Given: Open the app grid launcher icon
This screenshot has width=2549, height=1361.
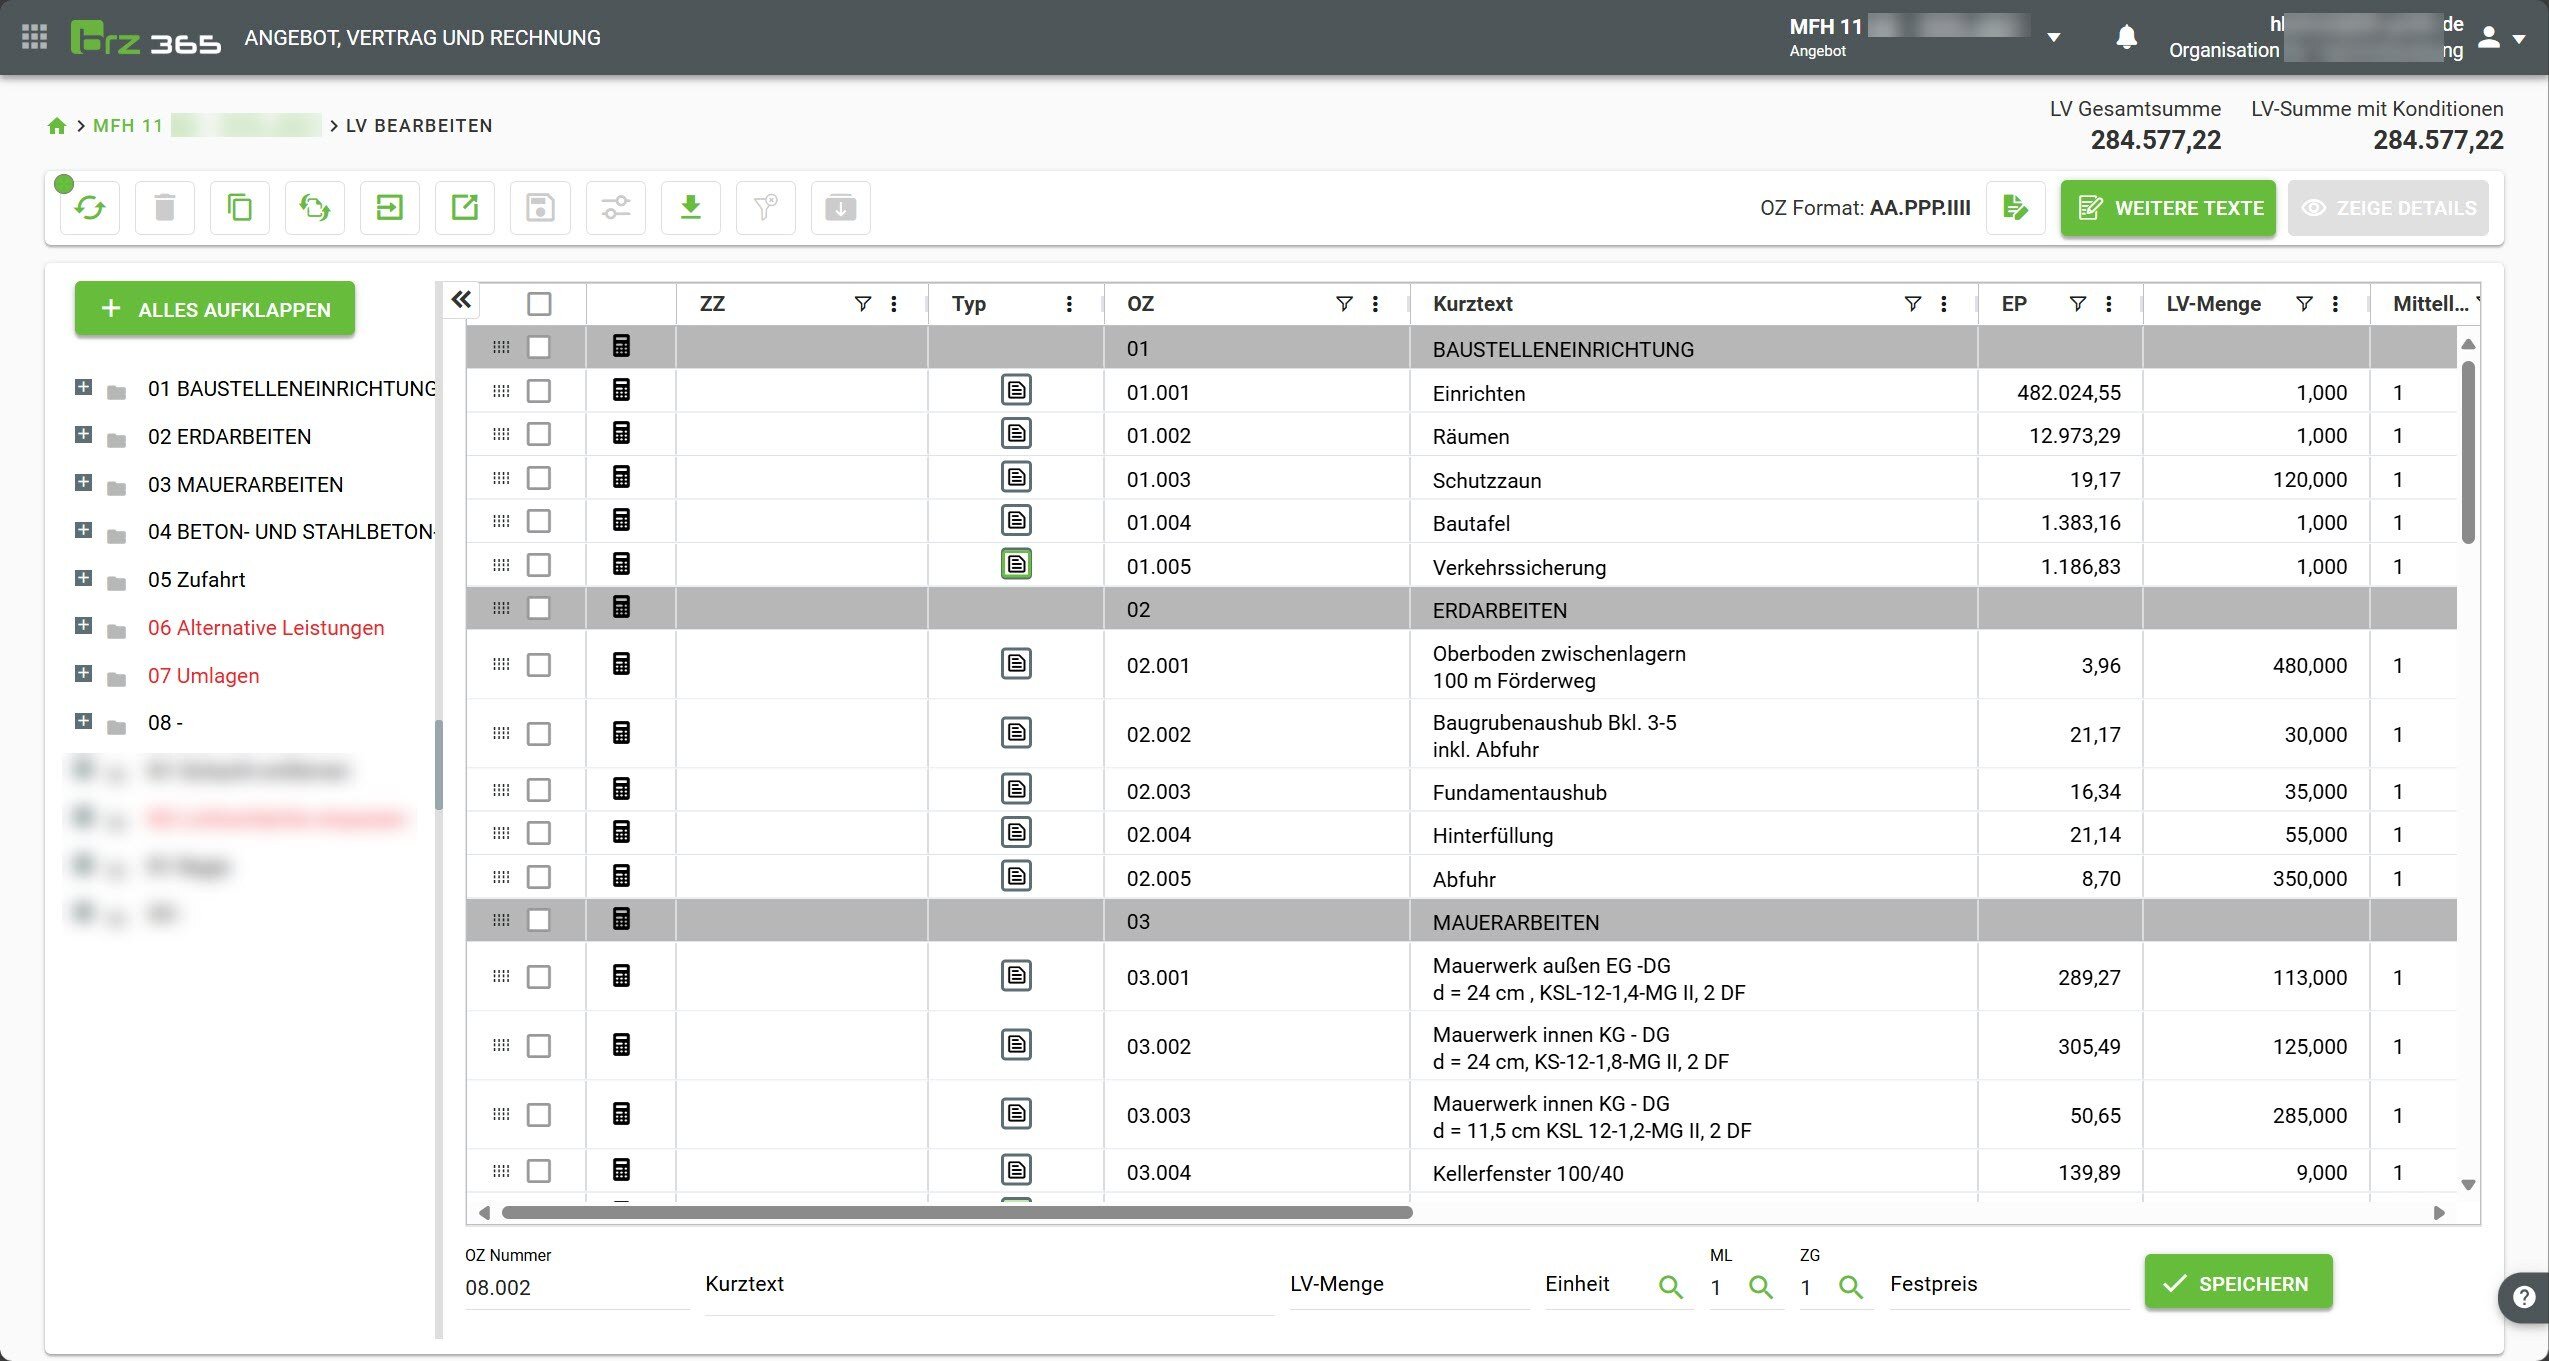Looking at the screenshot, I should click(x=34, y=38).
